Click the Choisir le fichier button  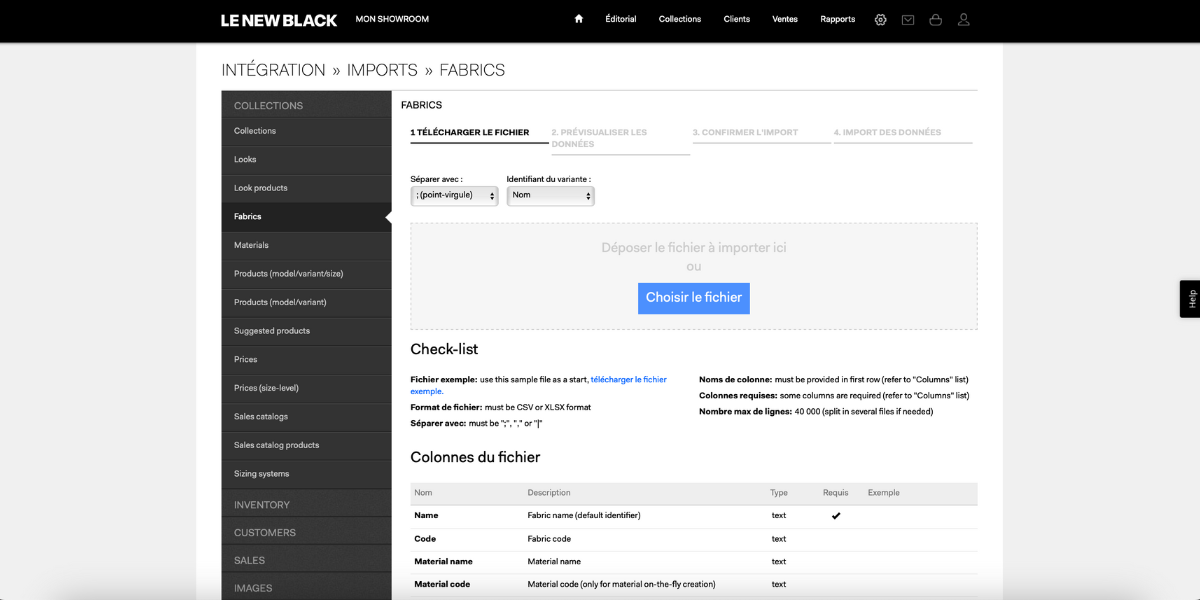click(693, 298)
